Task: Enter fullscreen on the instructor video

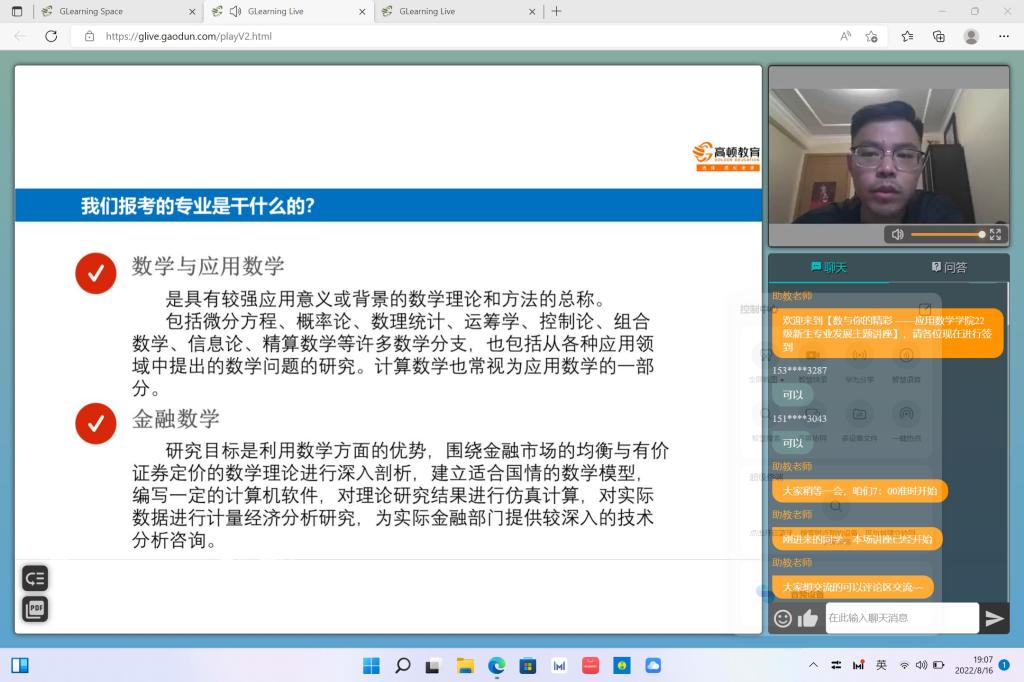Action: point(995,234)
